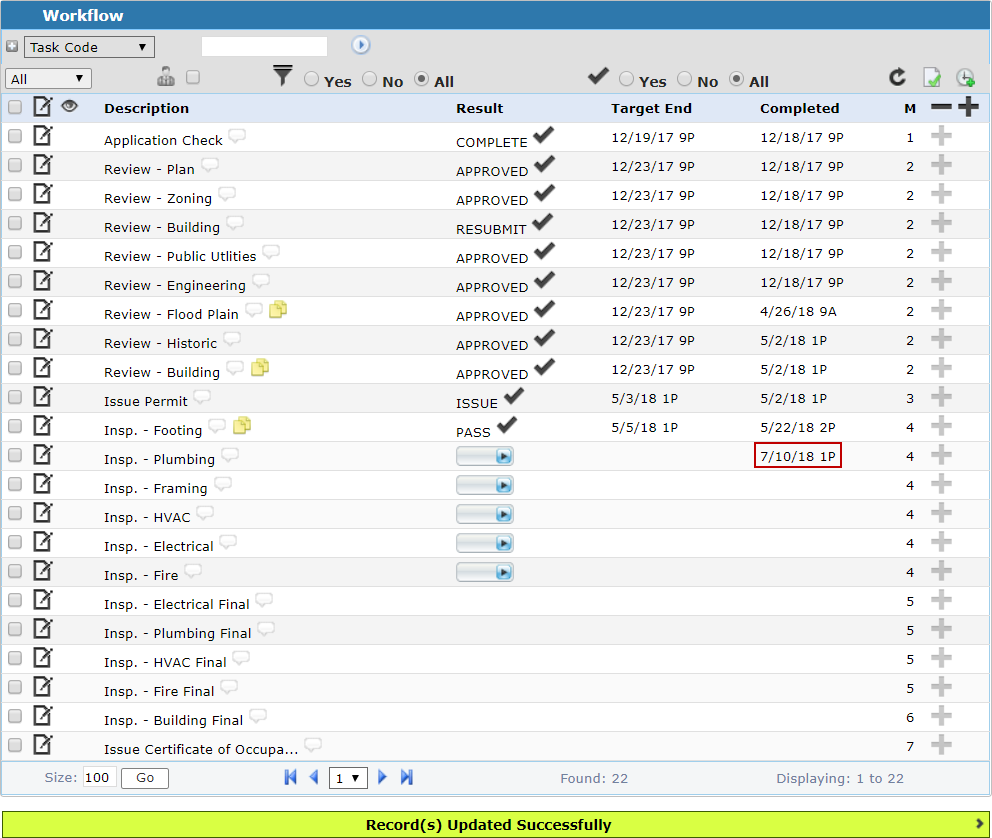Open the edit icon for Review - Zoning

coord(43,194)
